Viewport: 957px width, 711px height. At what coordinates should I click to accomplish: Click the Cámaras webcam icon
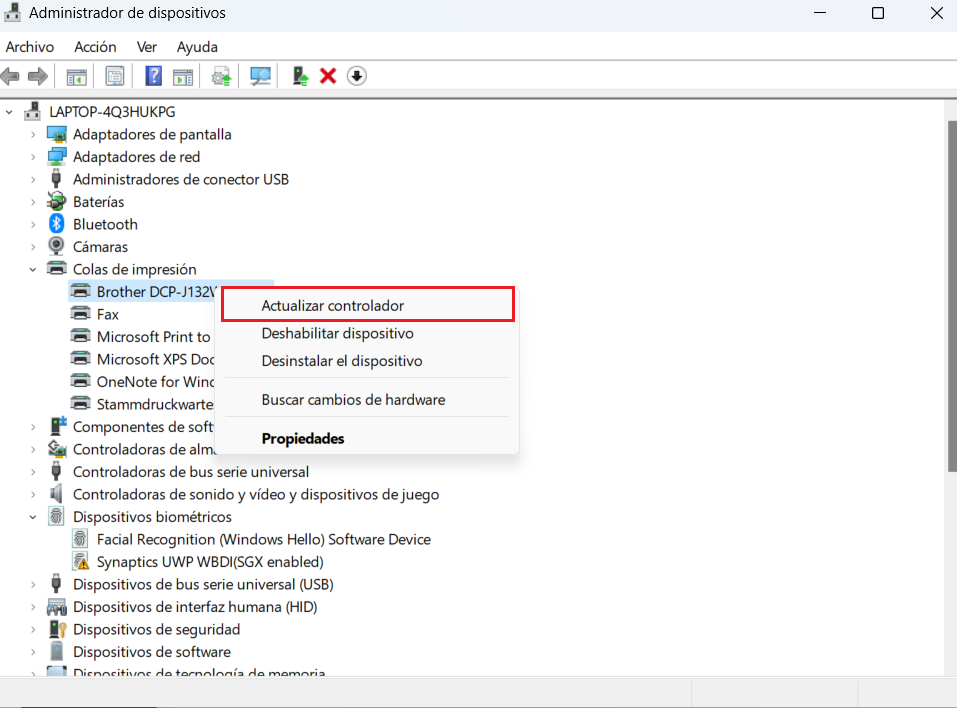[56, 247]
